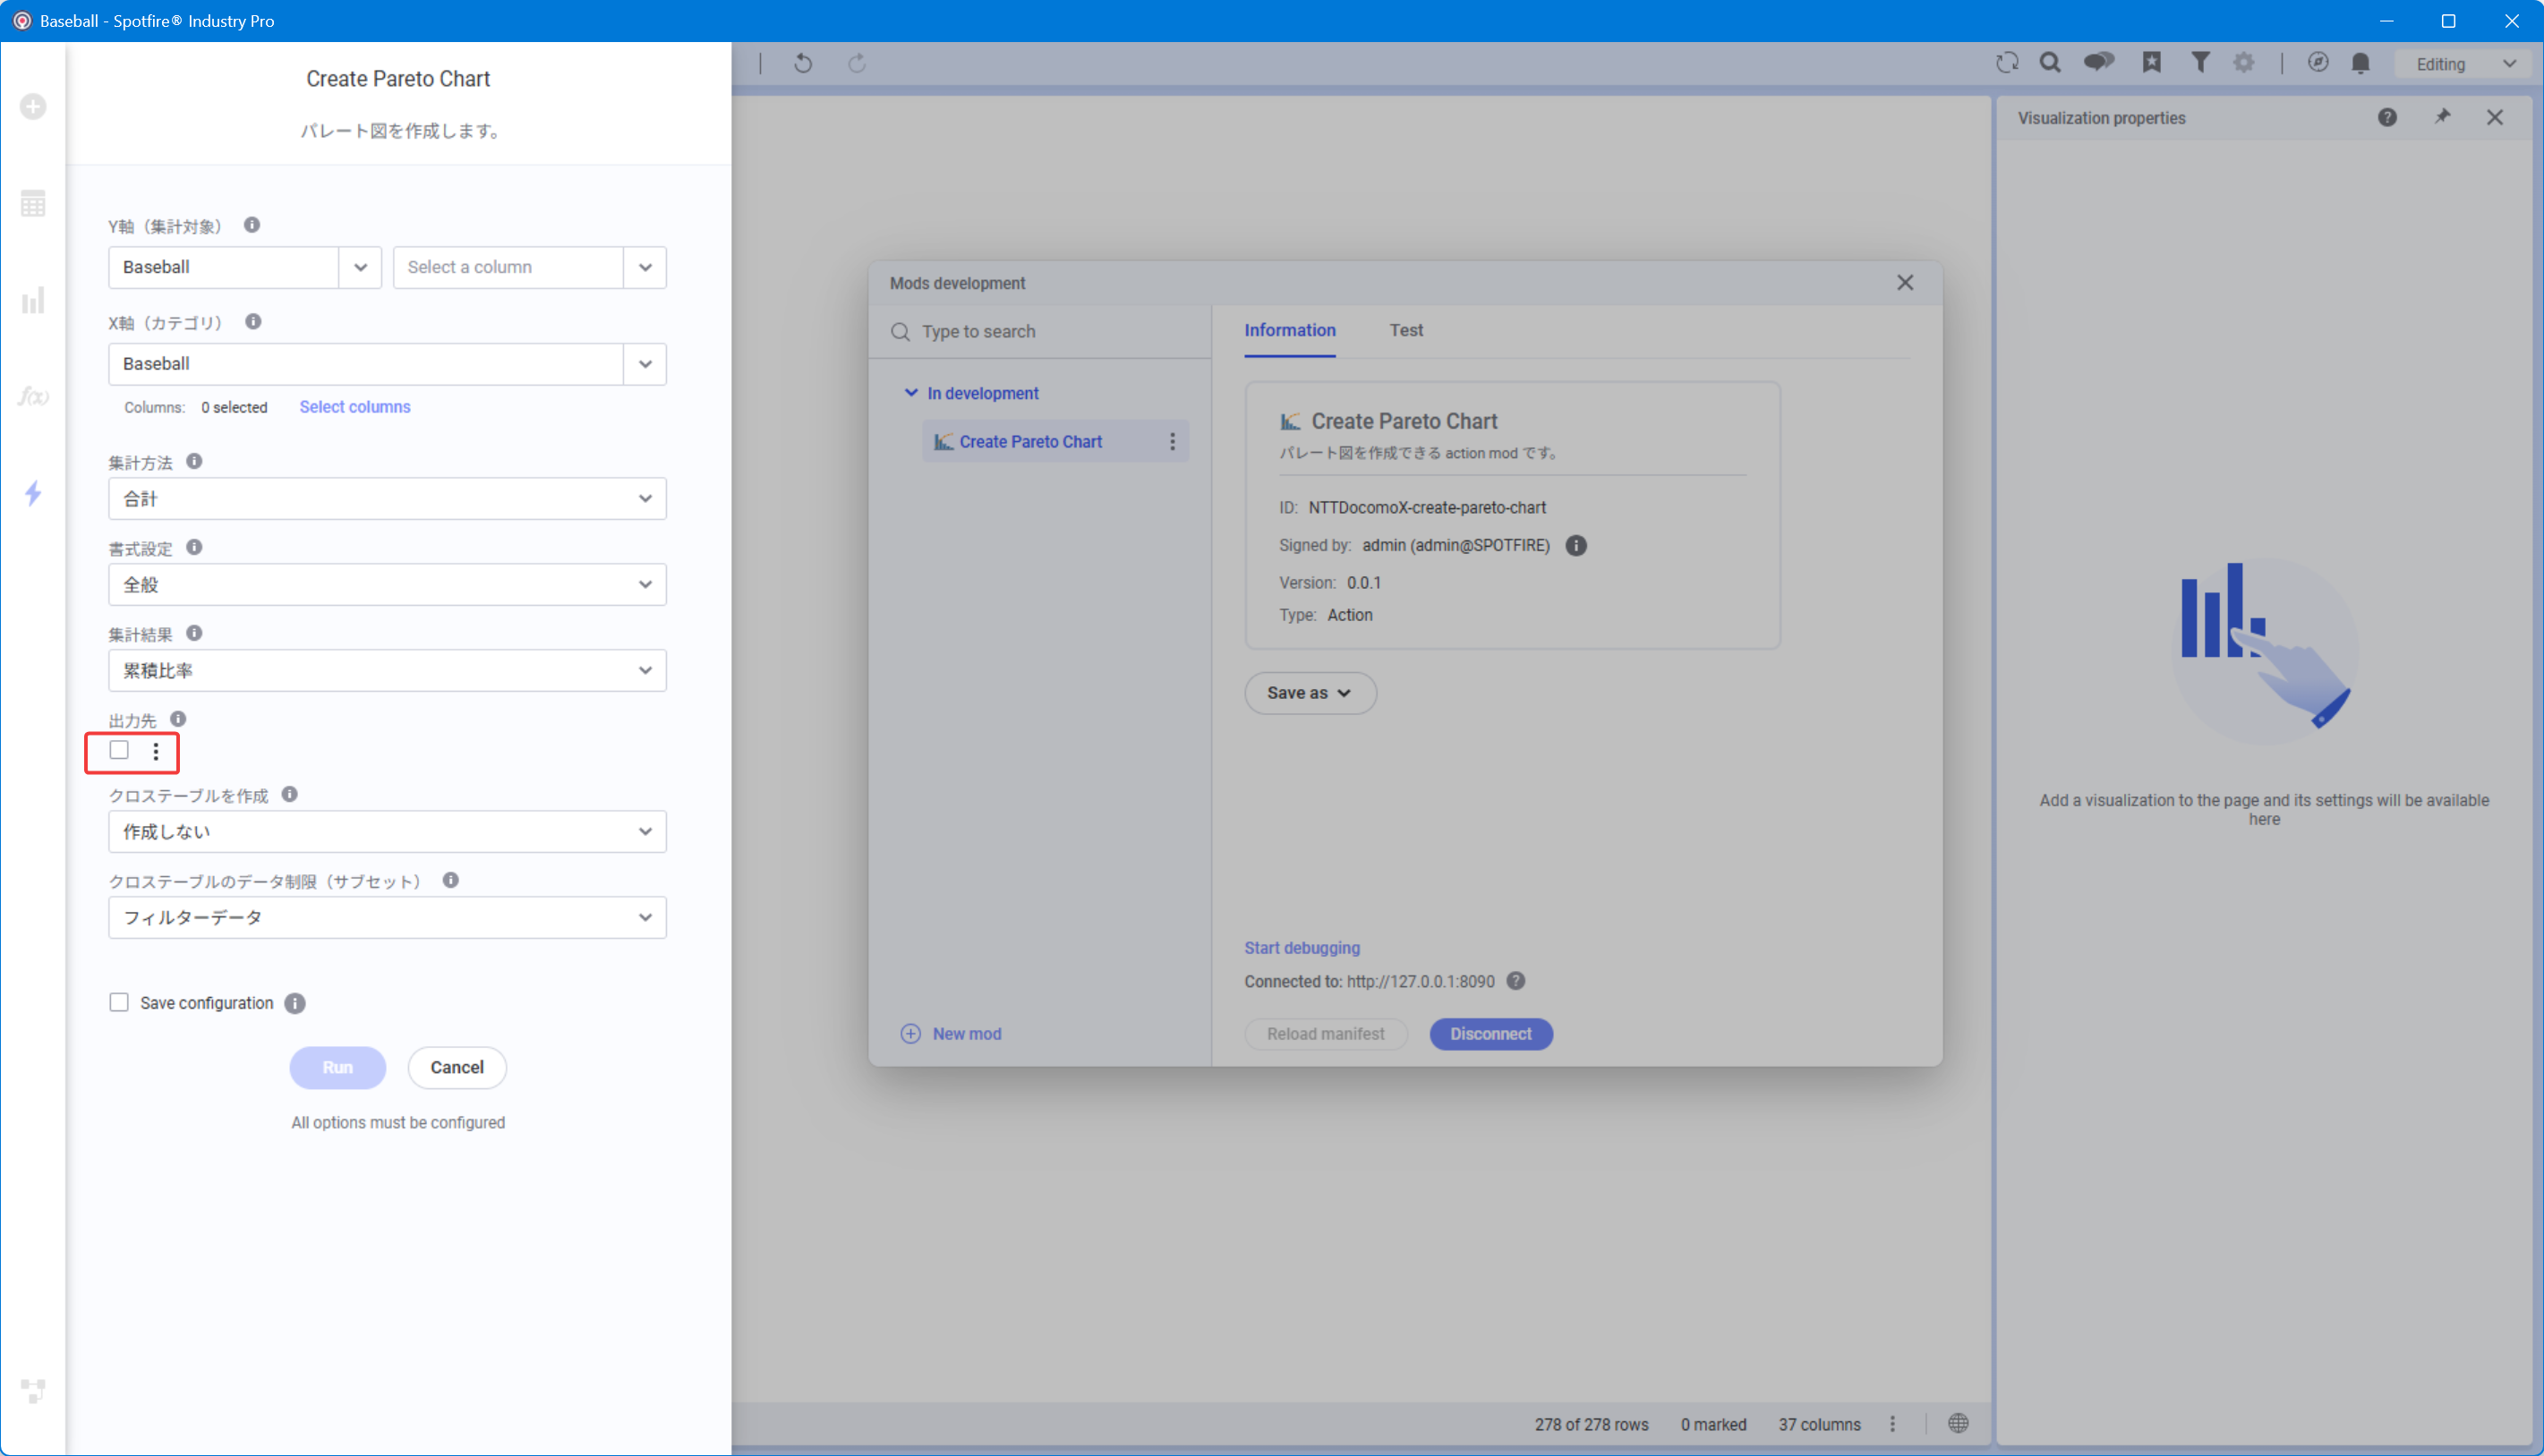Close the Mods development dialog
Screen dimensions: 2544x1456
point(1905,283)
